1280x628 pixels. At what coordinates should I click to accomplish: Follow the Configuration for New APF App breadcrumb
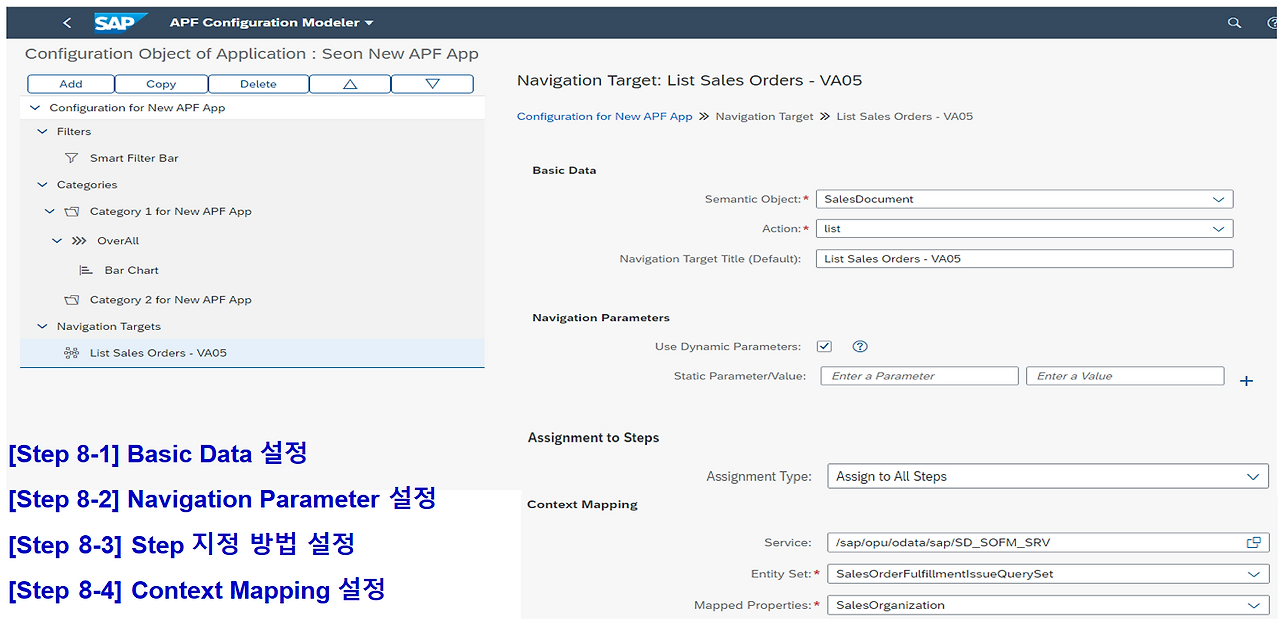(604, 116)
